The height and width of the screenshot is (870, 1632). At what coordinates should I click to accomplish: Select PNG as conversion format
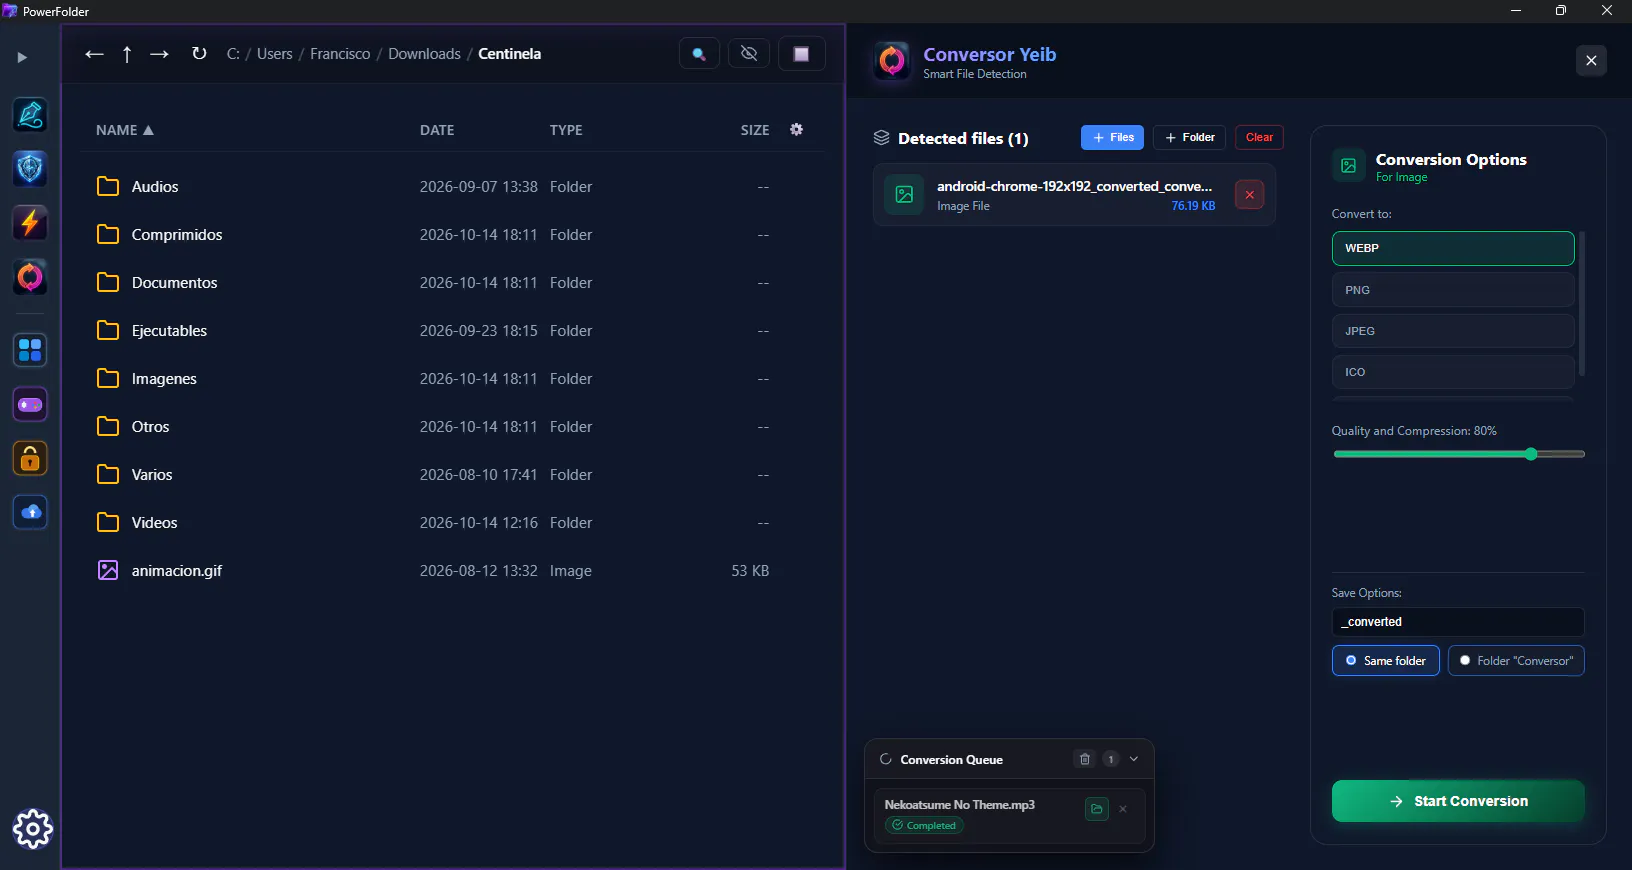(1453, 290)
